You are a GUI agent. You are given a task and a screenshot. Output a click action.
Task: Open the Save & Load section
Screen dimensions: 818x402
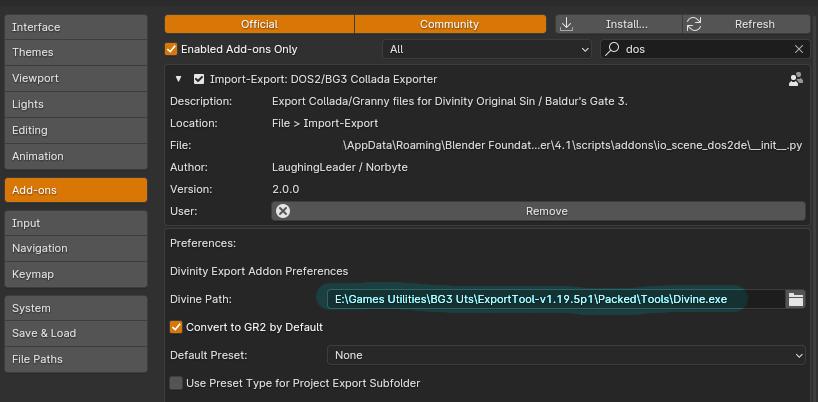click(x=76, y=333)
